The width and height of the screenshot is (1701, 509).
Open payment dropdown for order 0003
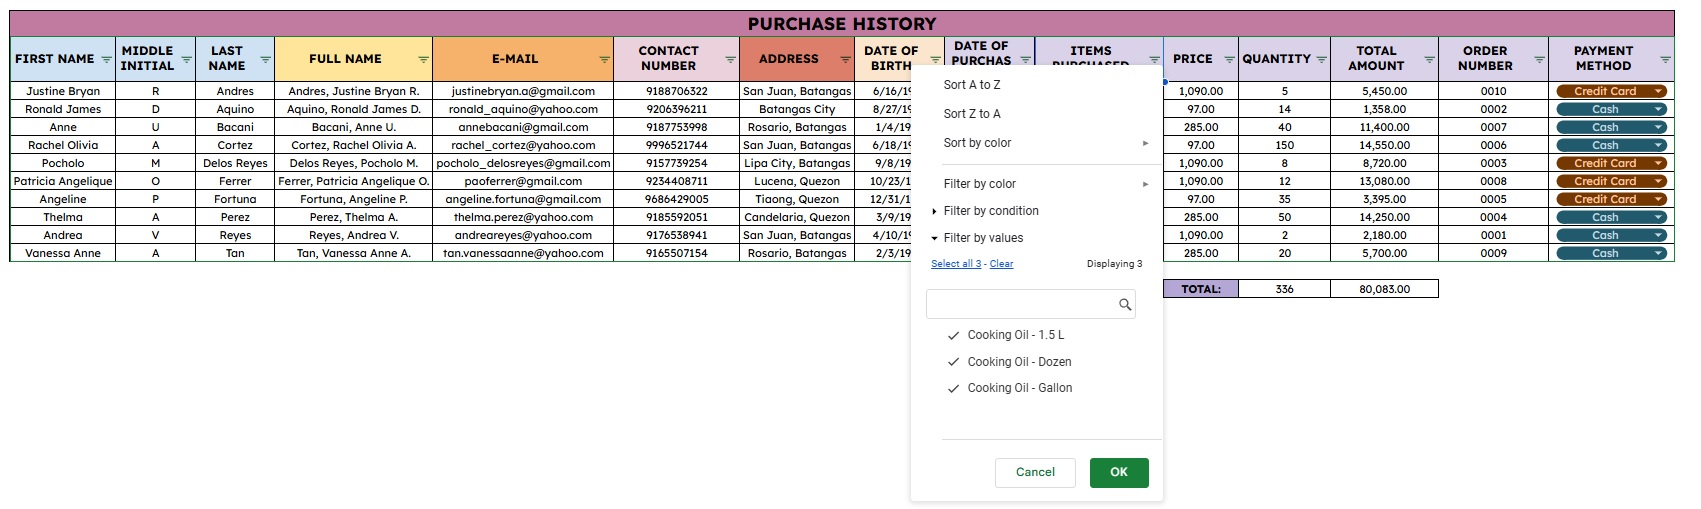1659,163
